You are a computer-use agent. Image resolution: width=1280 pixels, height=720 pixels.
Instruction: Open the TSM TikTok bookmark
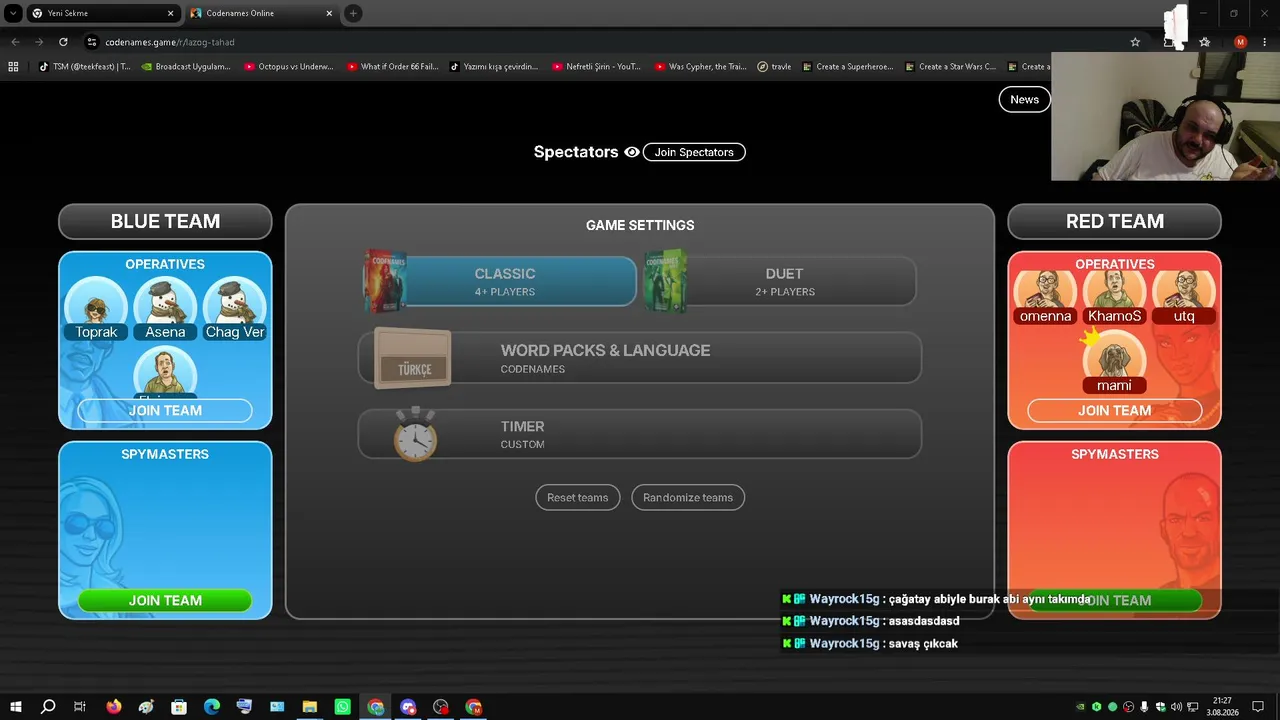pos(83,67)
